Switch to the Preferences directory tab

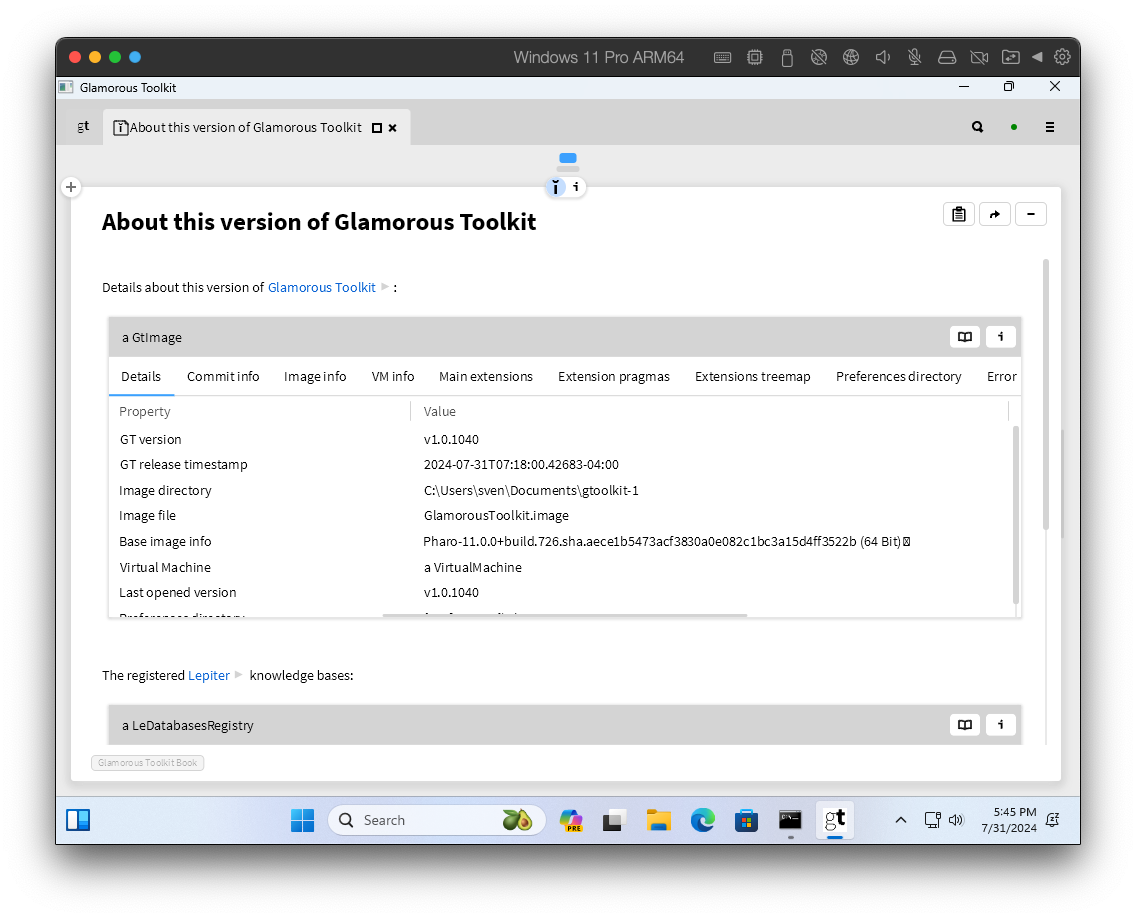tap(898, 377)
